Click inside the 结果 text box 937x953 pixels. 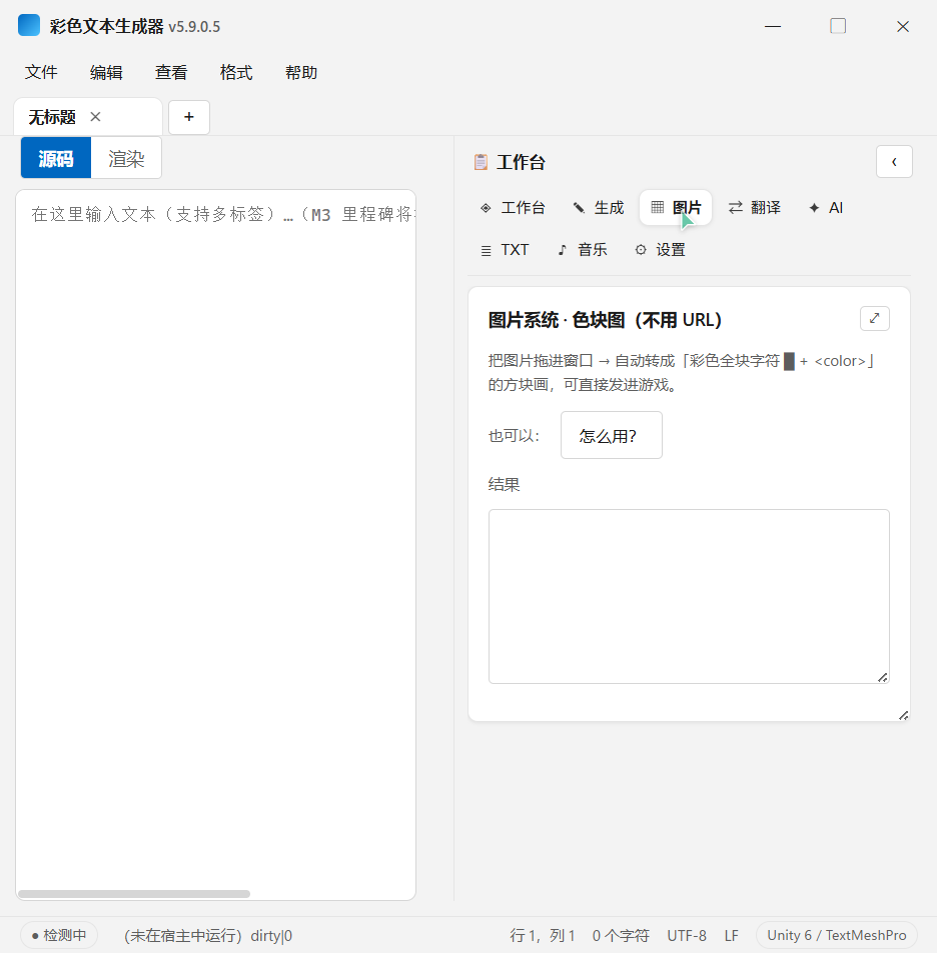click(689, 596)
